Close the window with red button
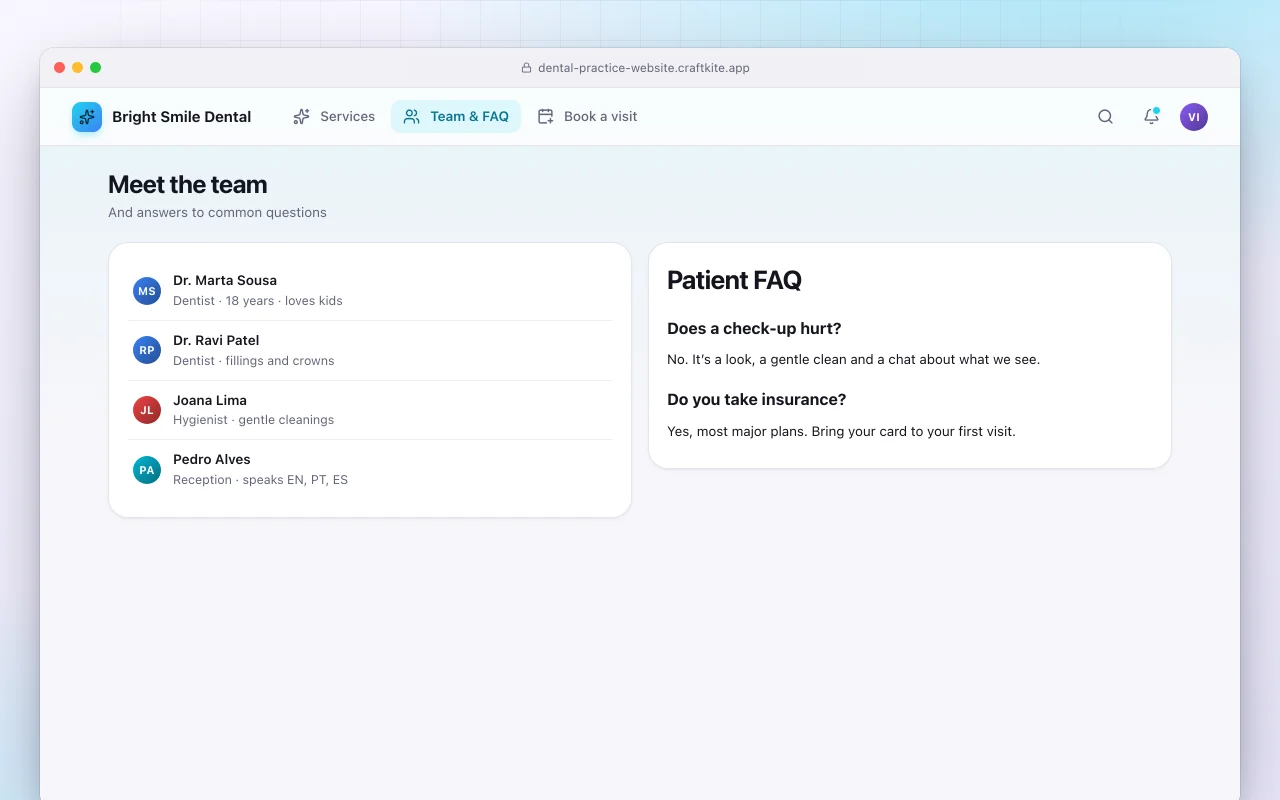The height and width of the screenshot is (800, 1280). pyautogui.click(x=60, y=68)
